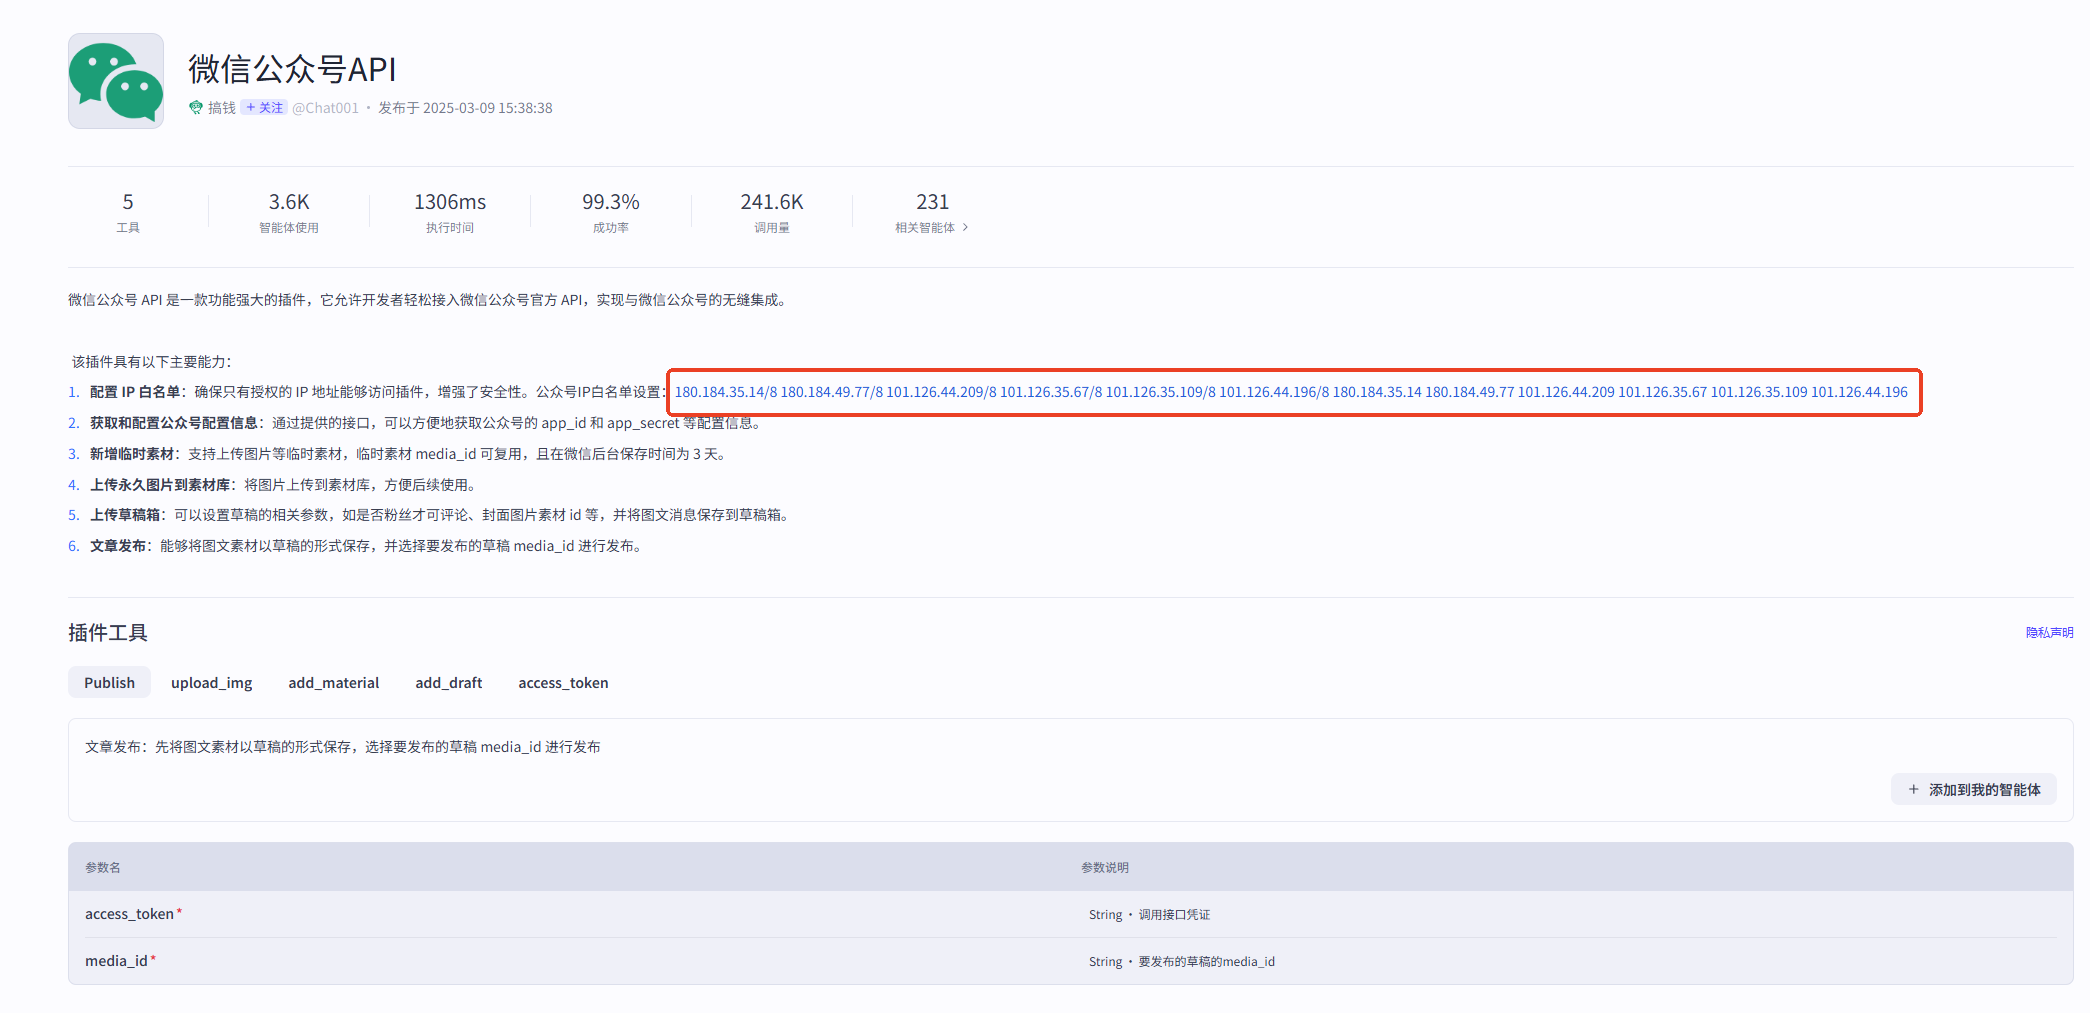Switch to the upload_img tab

pyautogui.click(x=211, y=682)
